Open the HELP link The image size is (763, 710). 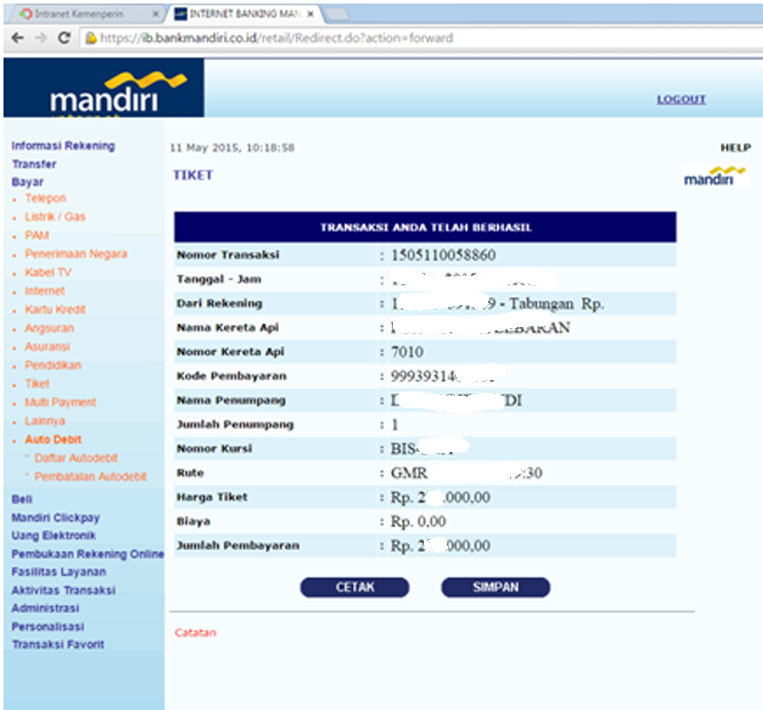[736, 147]
